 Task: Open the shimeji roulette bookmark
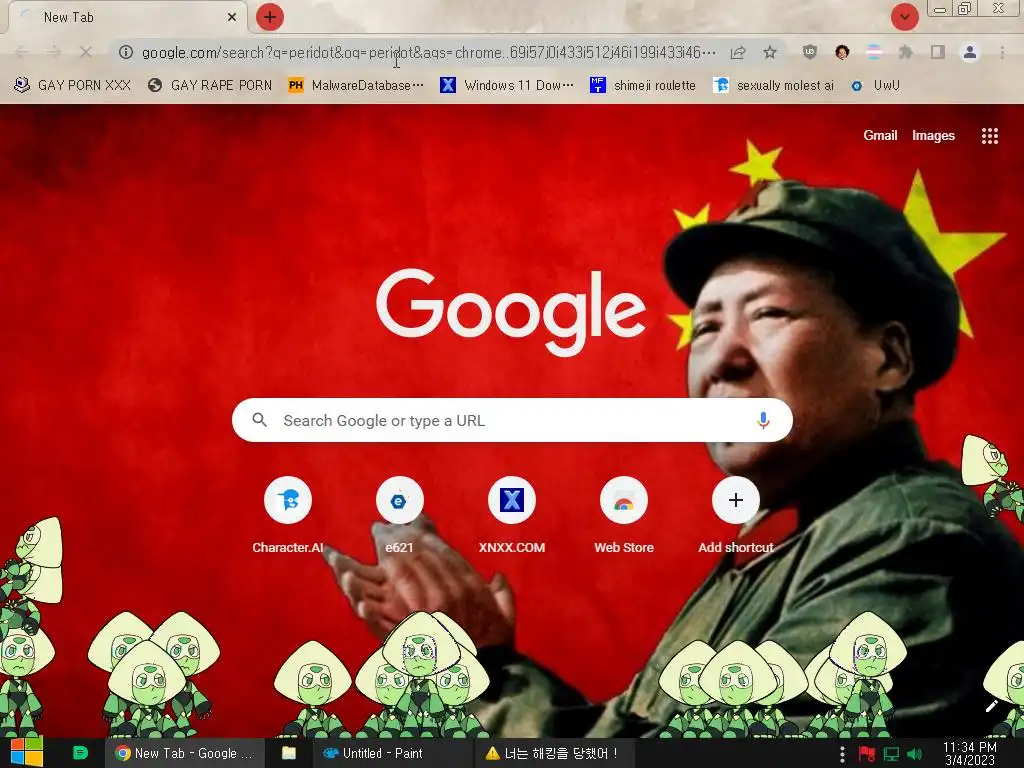point(643,85)
